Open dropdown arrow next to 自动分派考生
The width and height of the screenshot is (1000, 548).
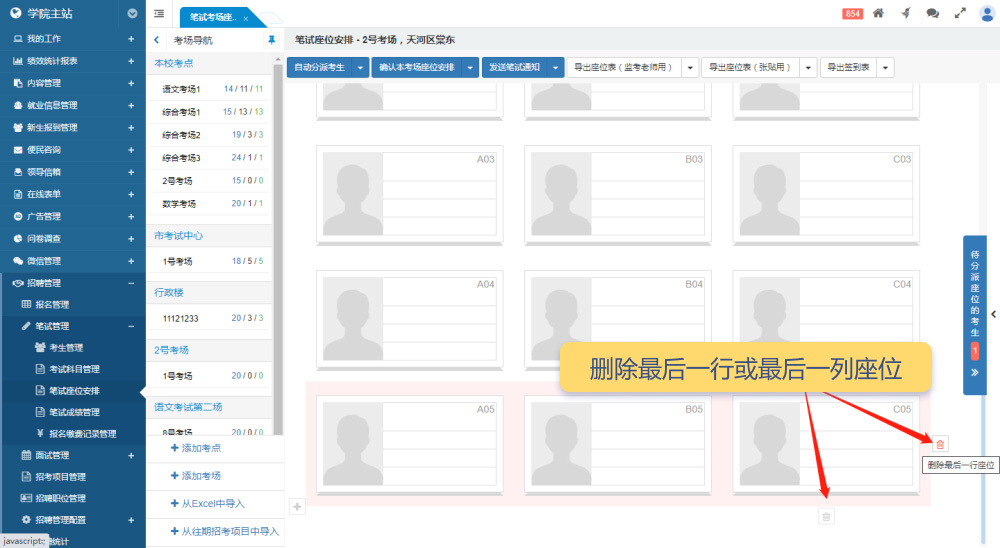pyautogui.click(x=360, y=68)
